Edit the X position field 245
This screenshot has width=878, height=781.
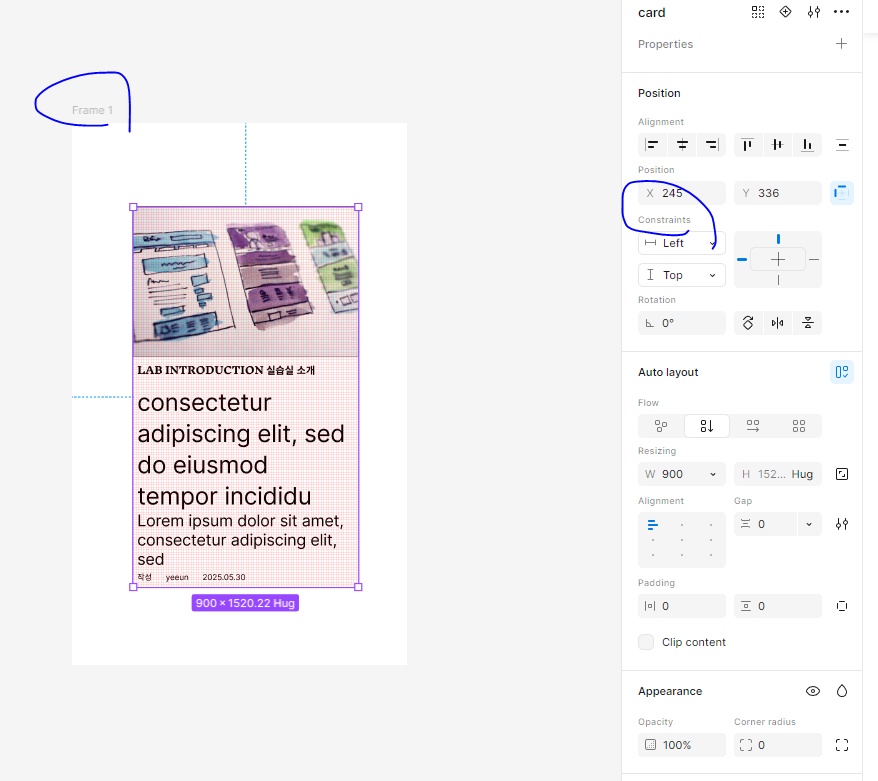click(x=681, y=193)
